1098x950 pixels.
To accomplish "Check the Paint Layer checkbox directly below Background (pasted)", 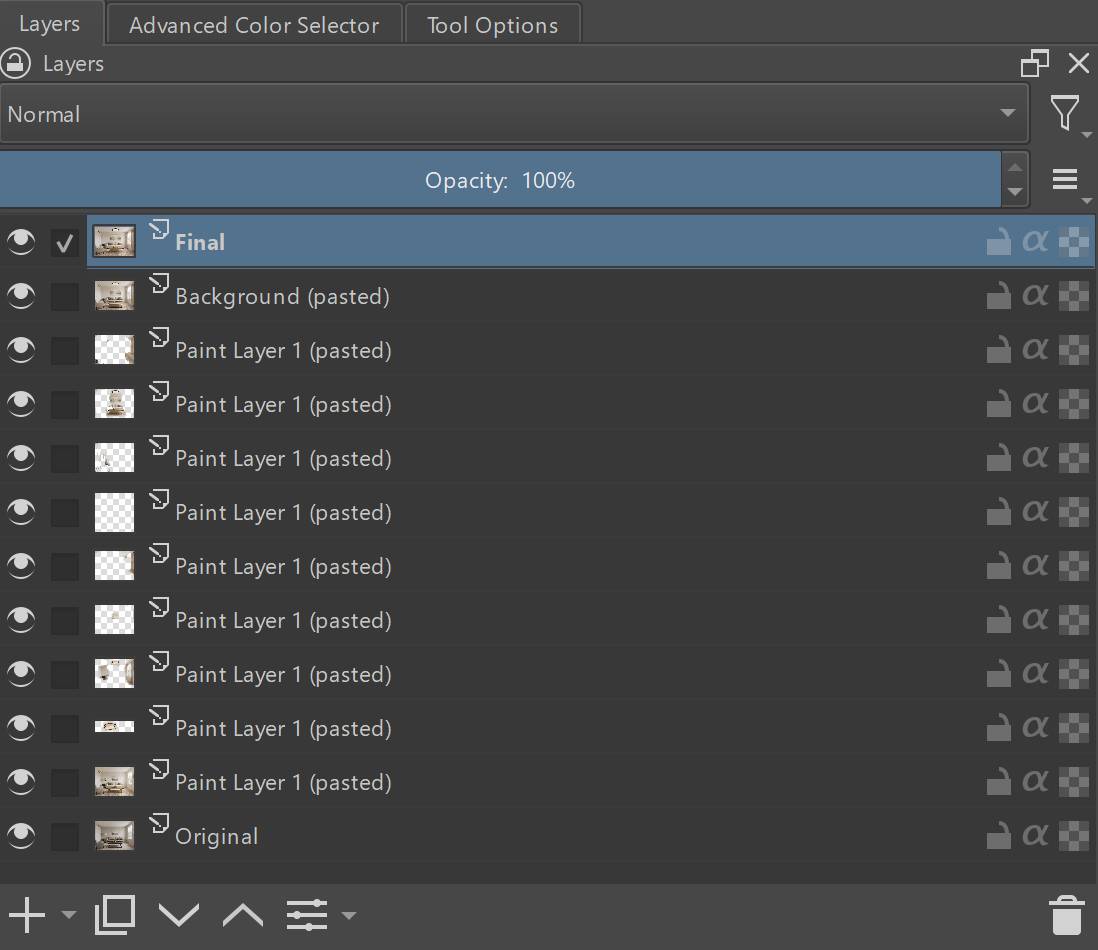I will click(65, 351).
